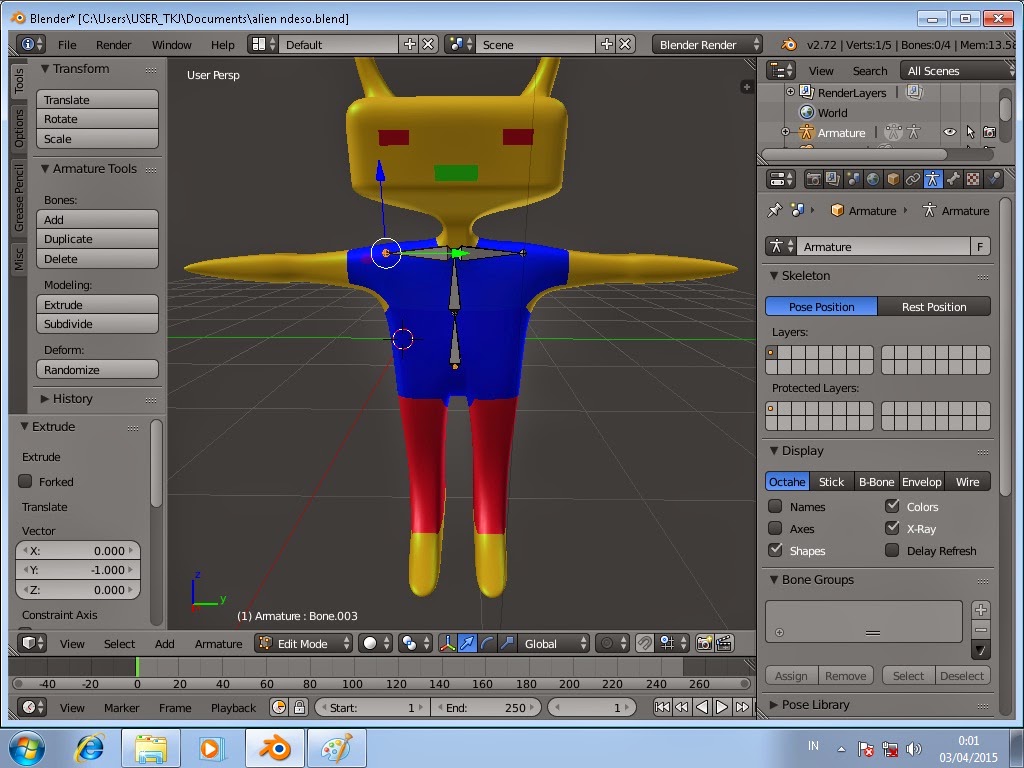Screen dimensions: 1024x768
Task: Enable the Forked extrude checkbox
Action: [26, 481]
